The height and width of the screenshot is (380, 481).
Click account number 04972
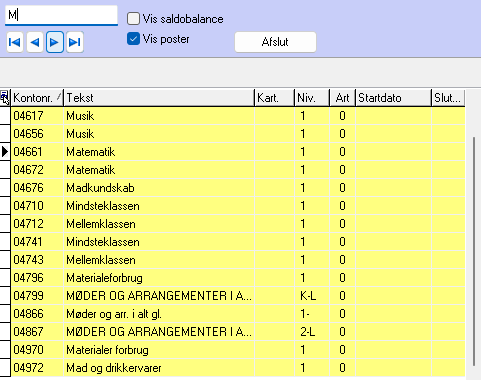(29, 368)
